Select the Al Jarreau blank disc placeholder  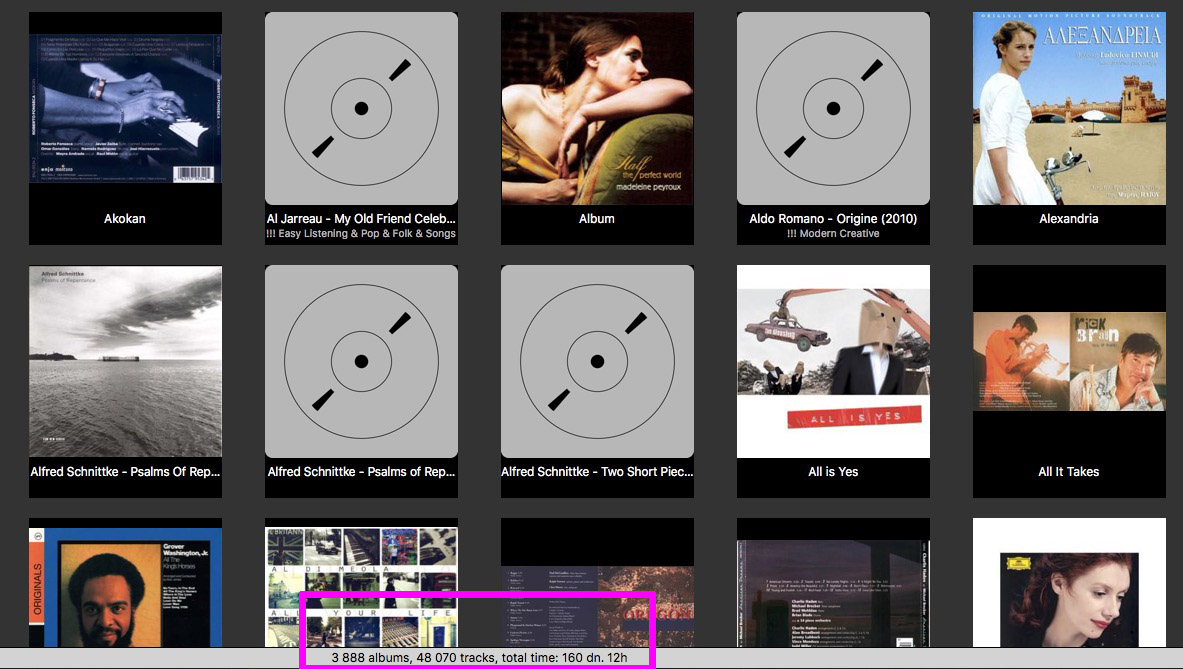pos(361,108)
